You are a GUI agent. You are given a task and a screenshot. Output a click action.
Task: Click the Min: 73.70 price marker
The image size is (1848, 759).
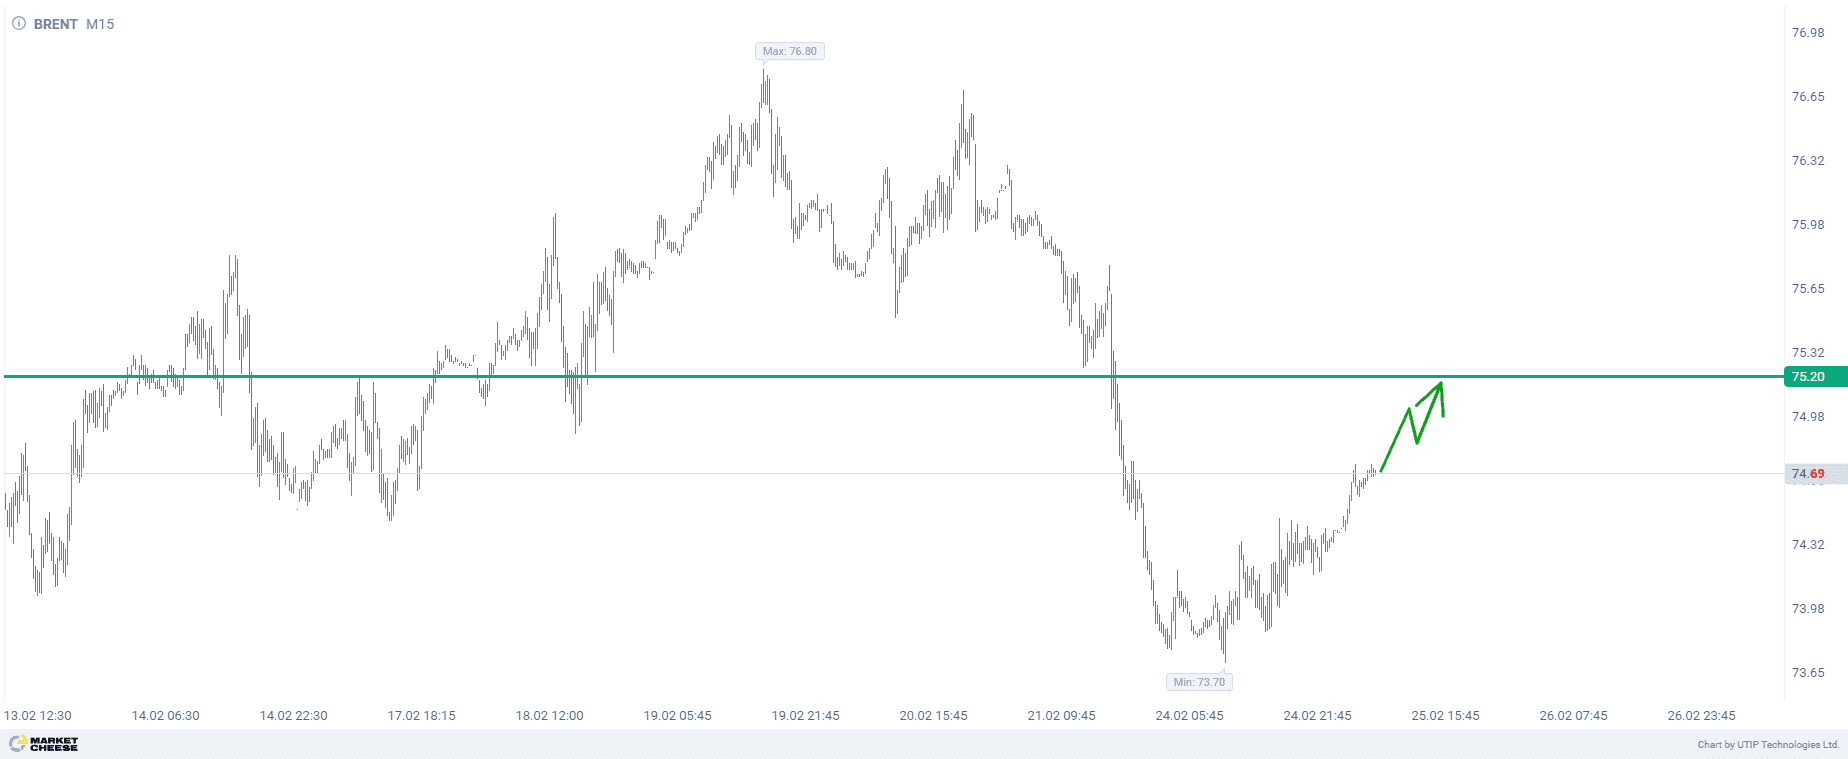pyautogui.click(x=1199, y=682)
